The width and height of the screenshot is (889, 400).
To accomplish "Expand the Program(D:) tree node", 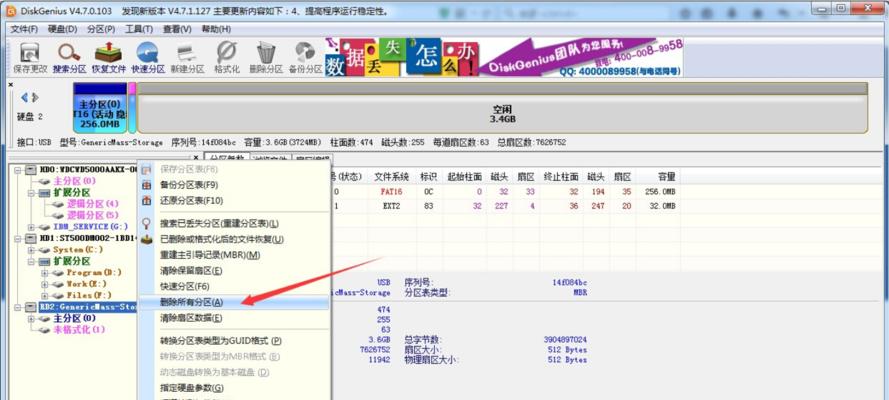I will click(45, 273).
